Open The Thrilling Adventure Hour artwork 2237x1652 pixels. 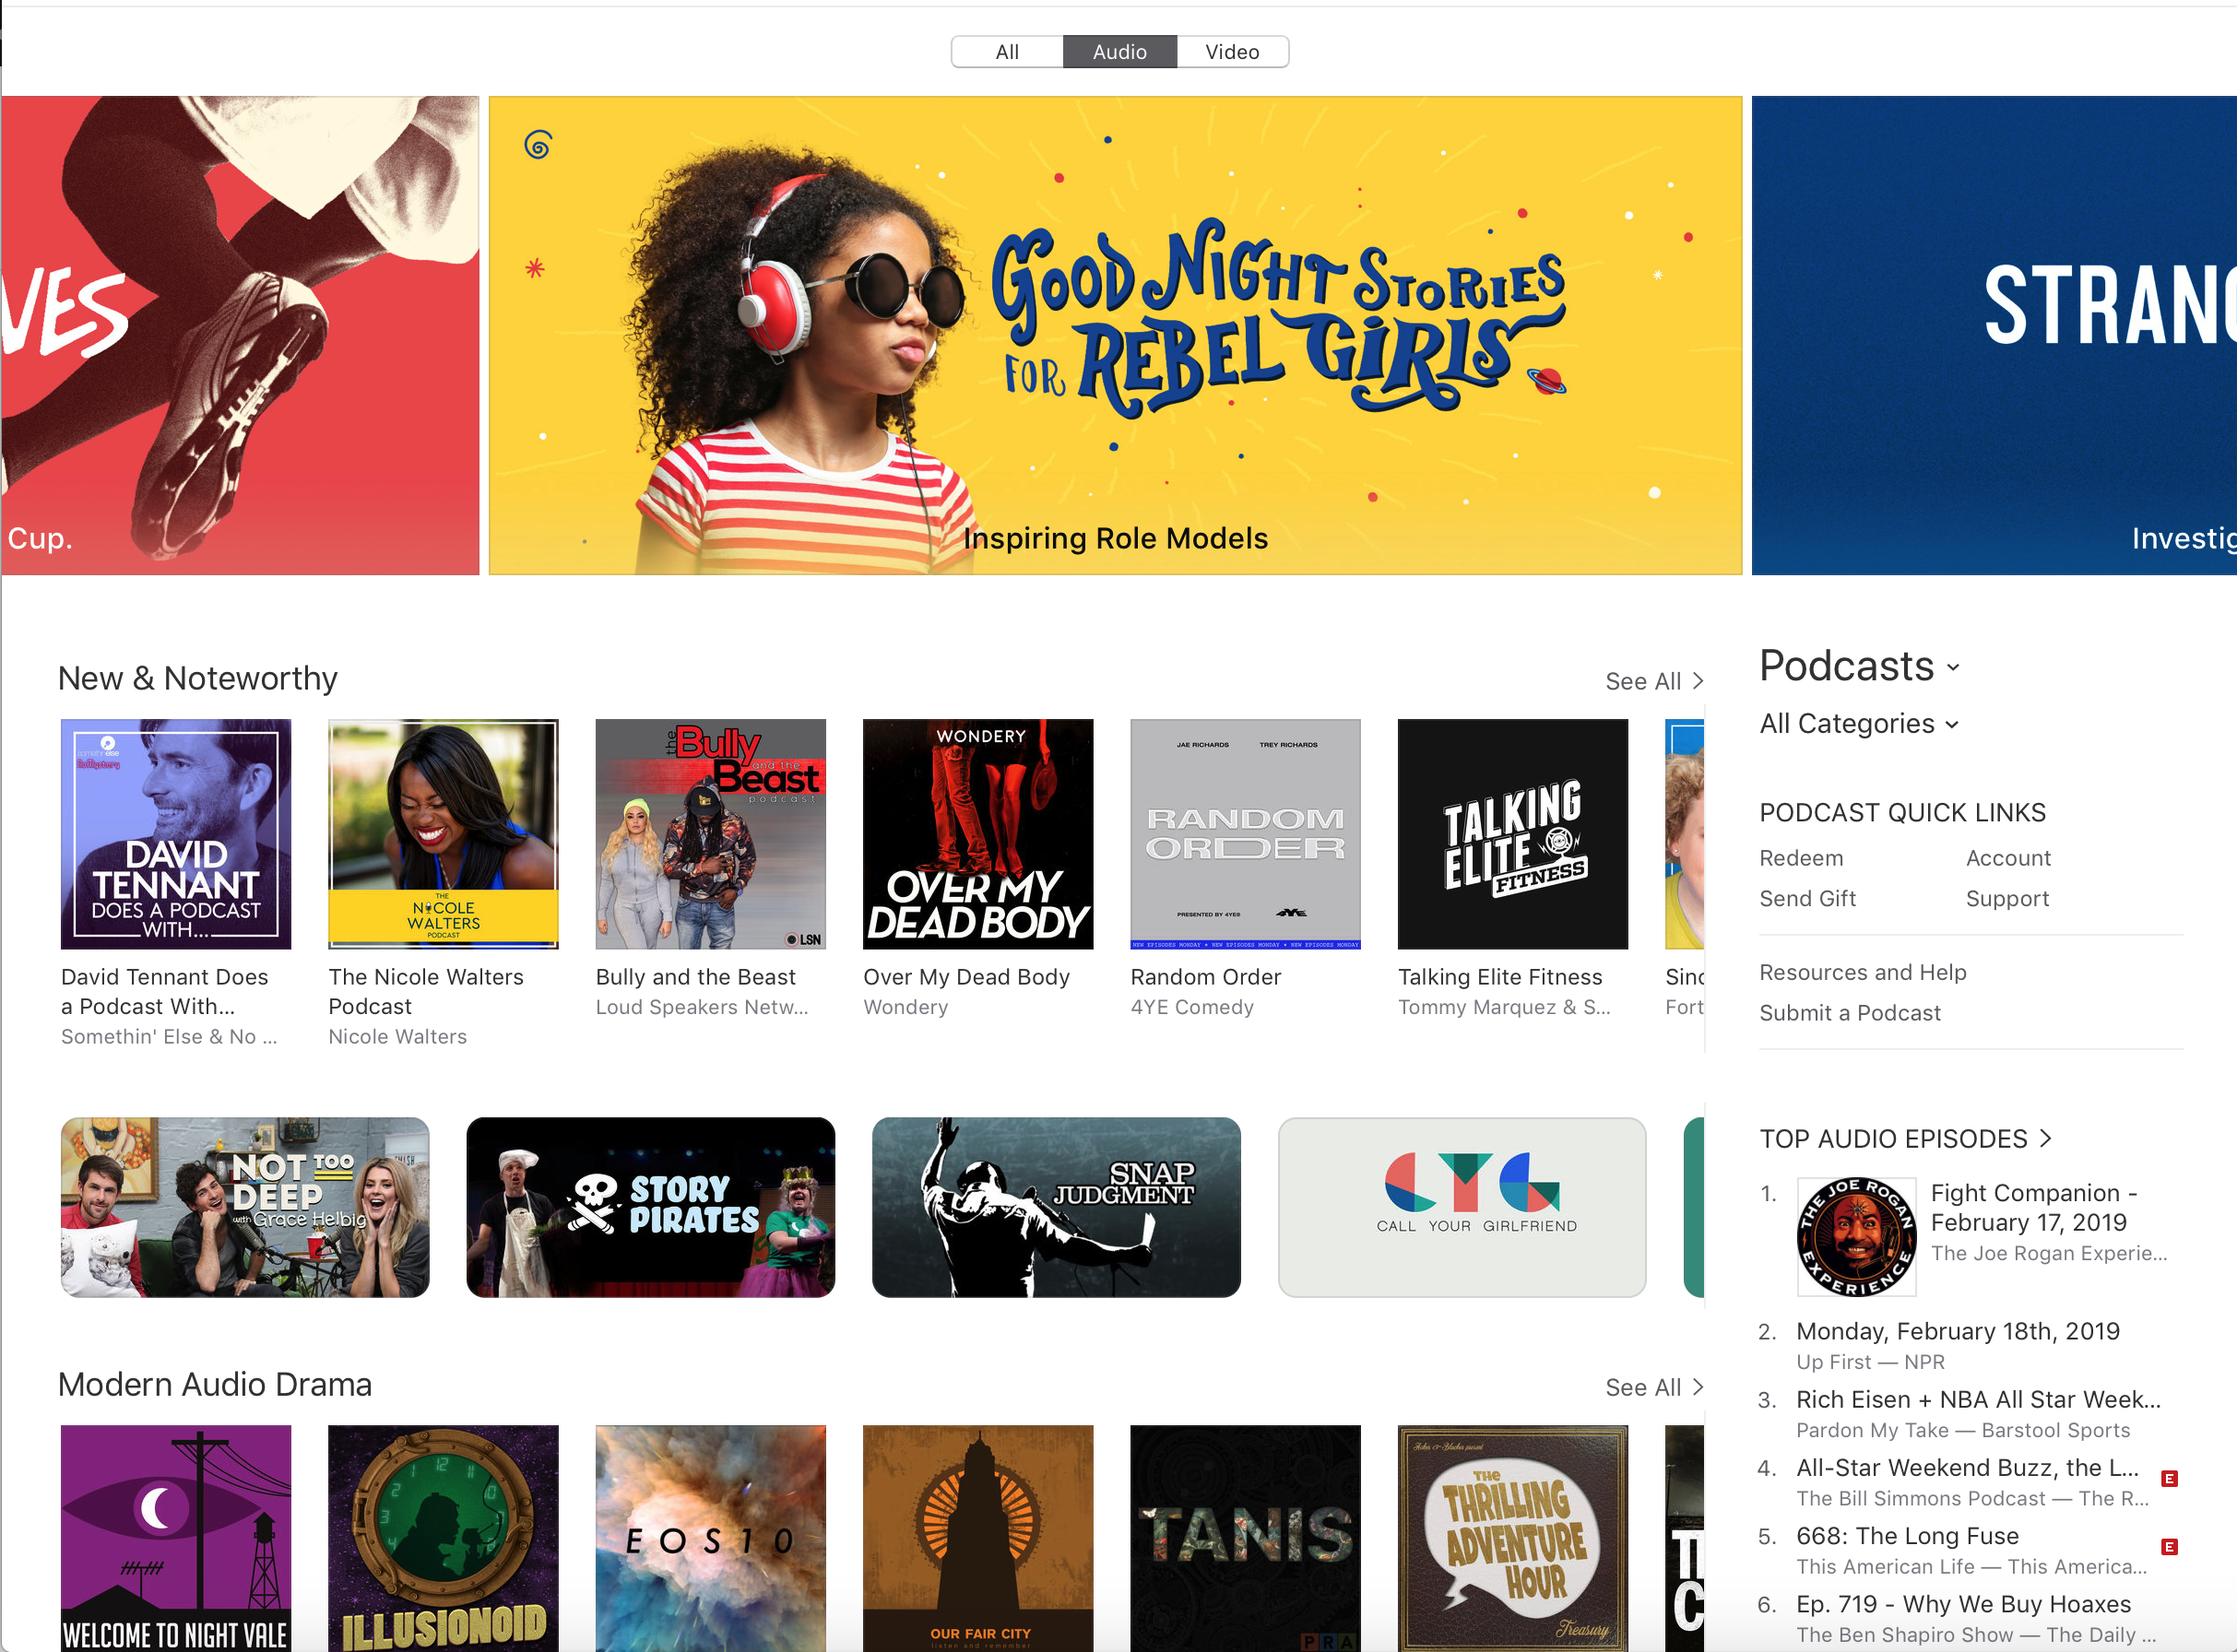pos(1513,1538)
